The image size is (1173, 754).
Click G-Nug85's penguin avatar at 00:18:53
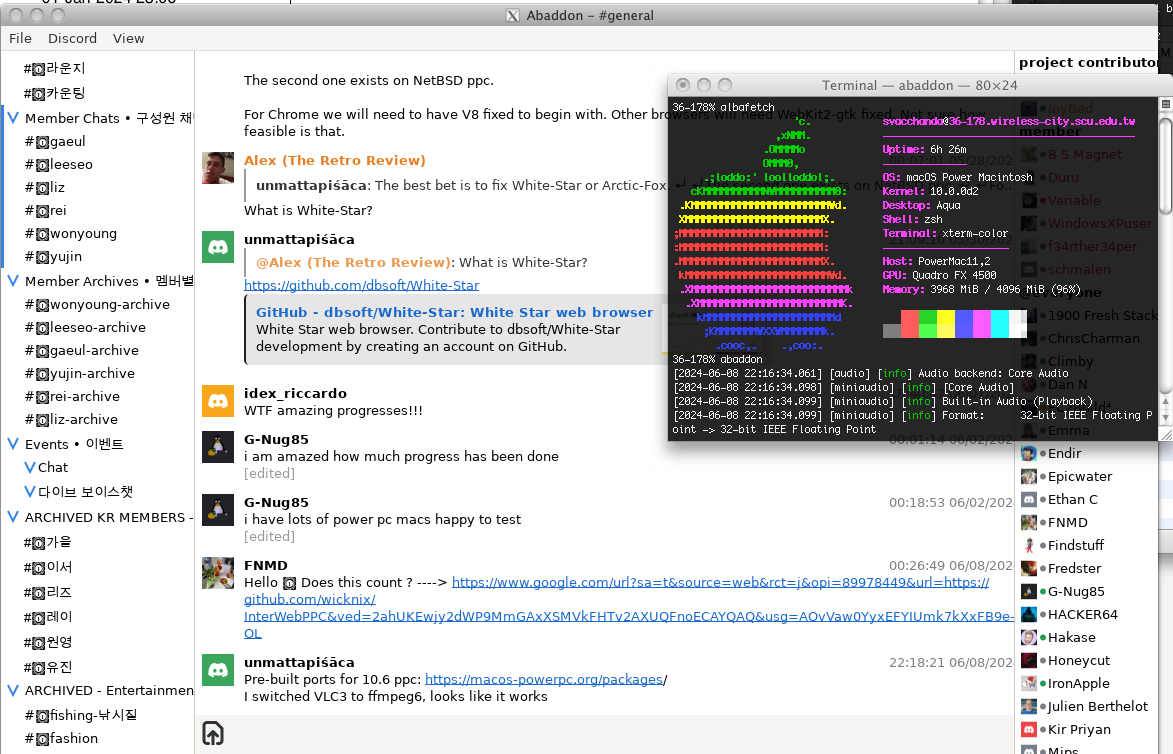218,510
